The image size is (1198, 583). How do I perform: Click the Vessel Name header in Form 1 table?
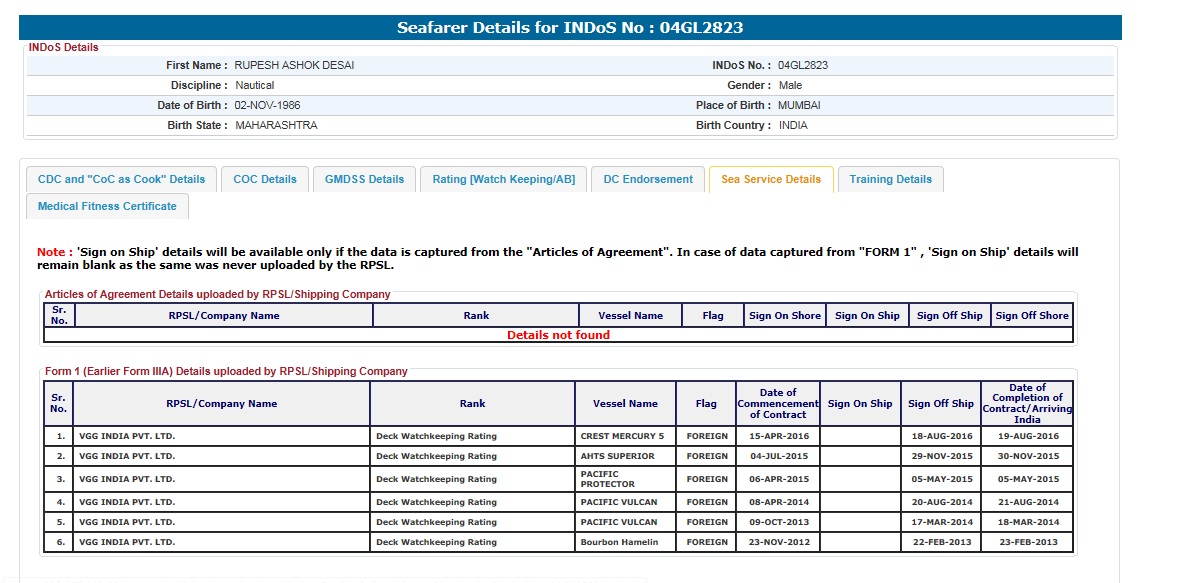point(625,404)
